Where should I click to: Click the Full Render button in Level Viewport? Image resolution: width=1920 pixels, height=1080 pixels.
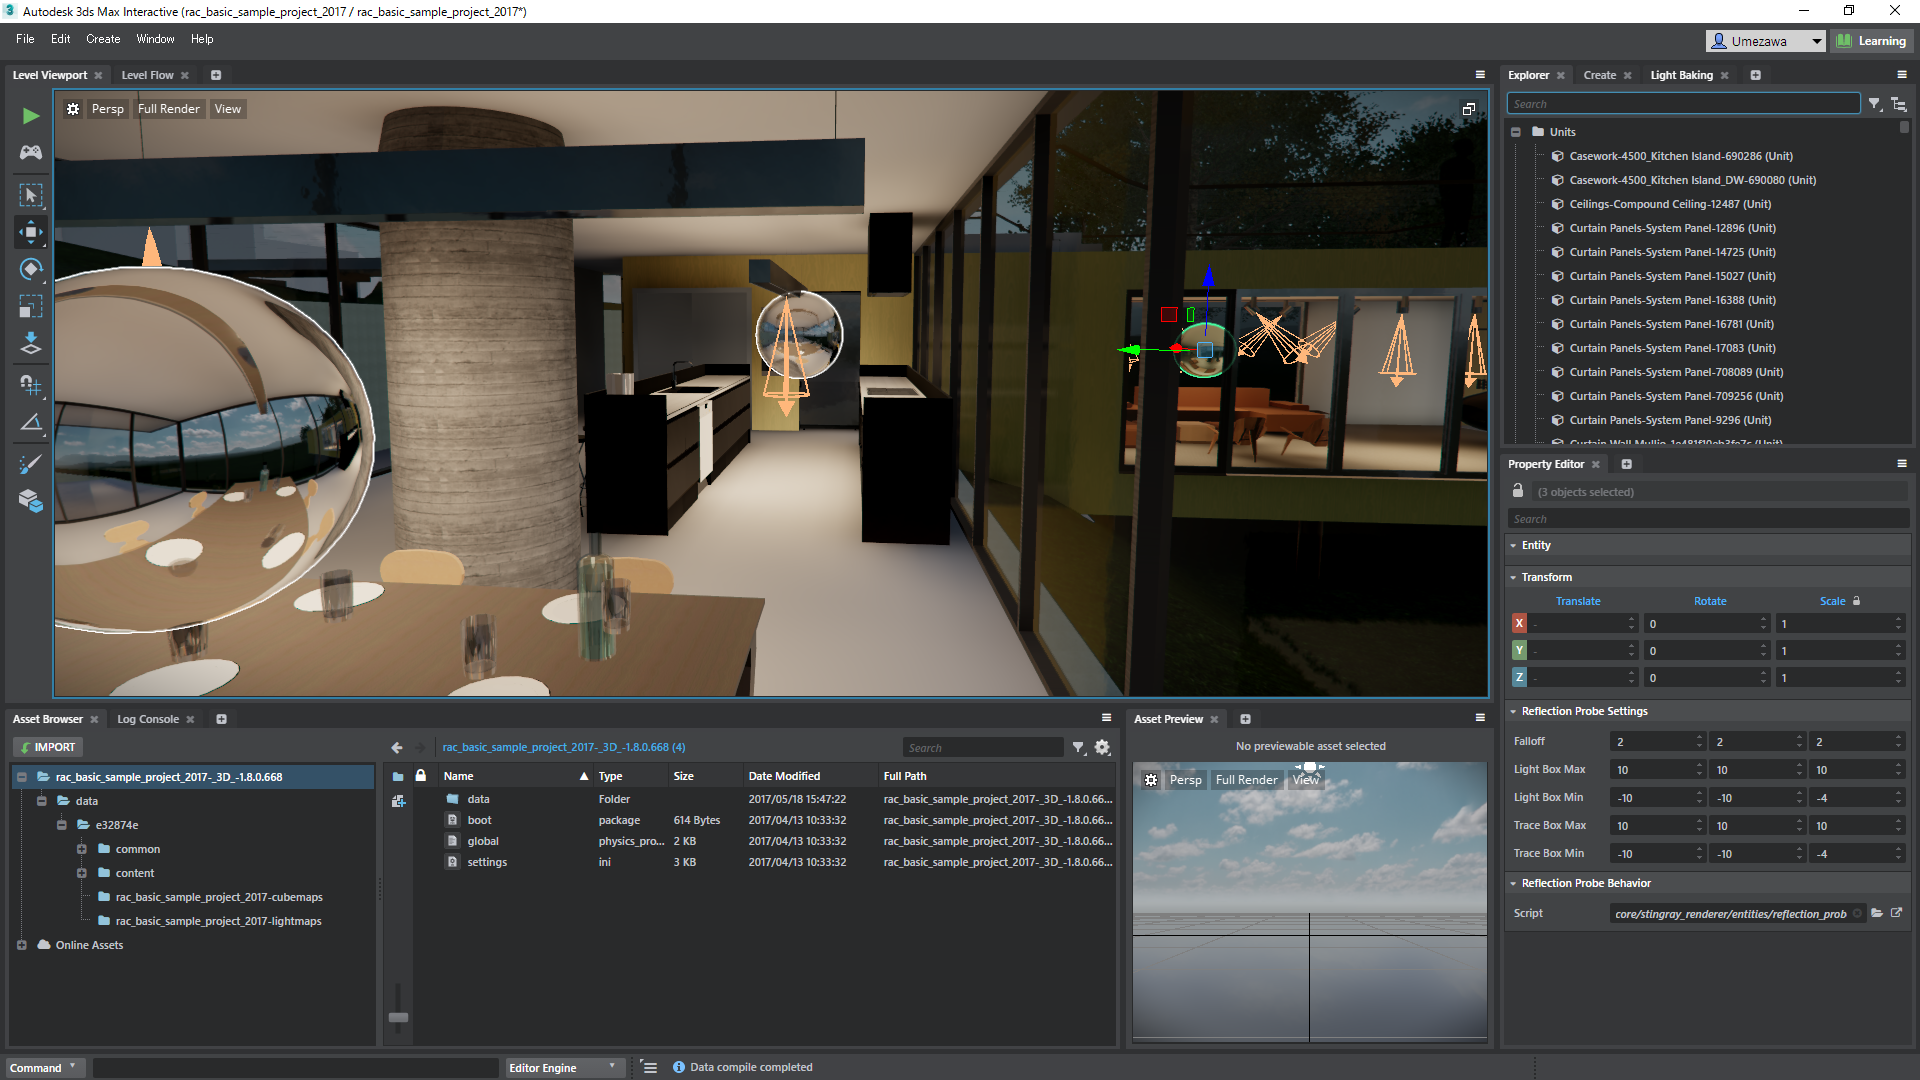[x=169, y=109]
